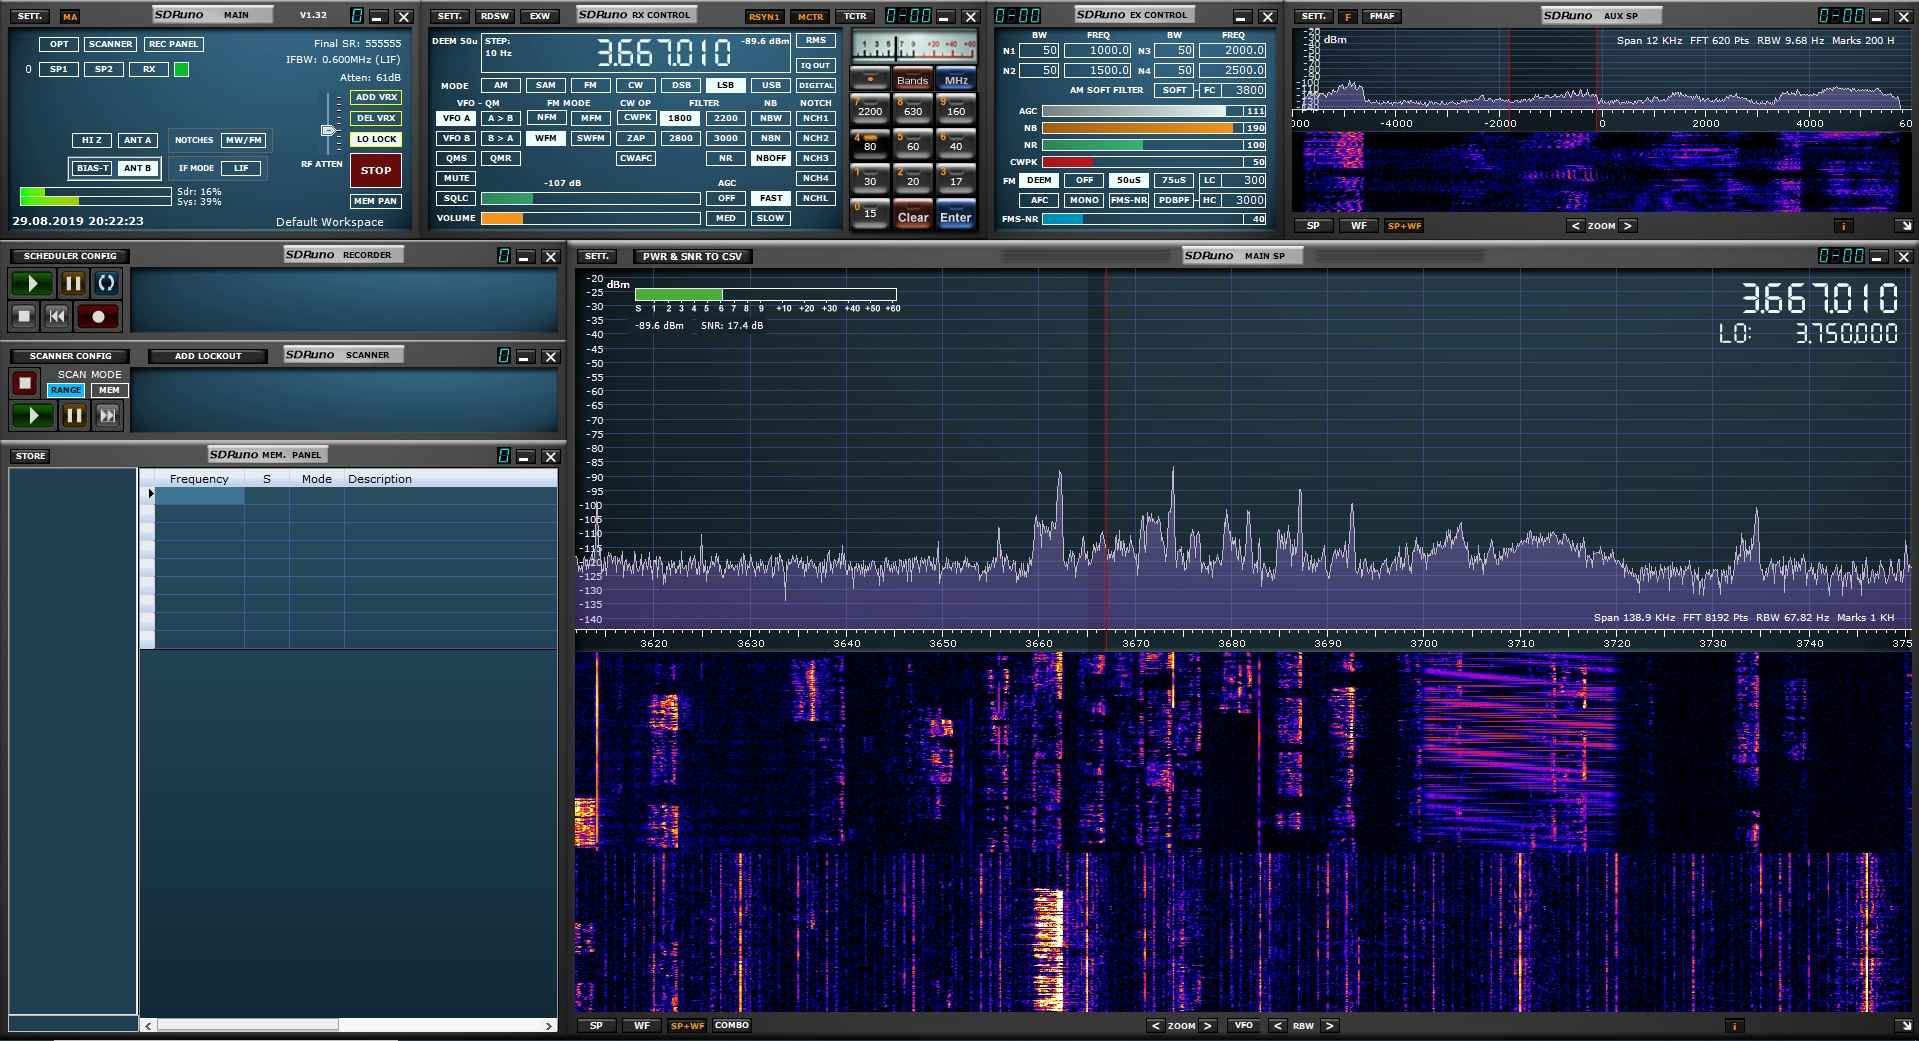Viewport: 1919px width, 1041px height.
Task: Set AGC to SLOW
Action: pyautogui.click(x=771, y=218)
